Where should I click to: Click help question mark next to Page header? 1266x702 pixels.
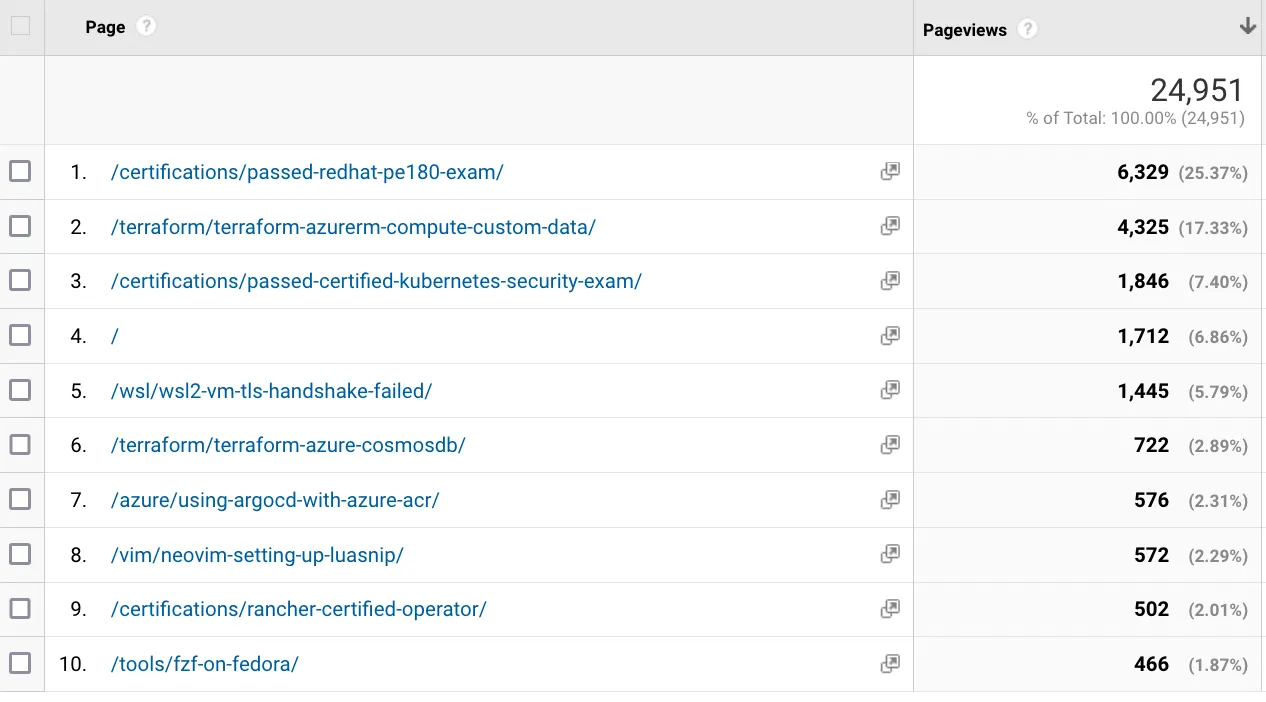(x=146, y=27)
